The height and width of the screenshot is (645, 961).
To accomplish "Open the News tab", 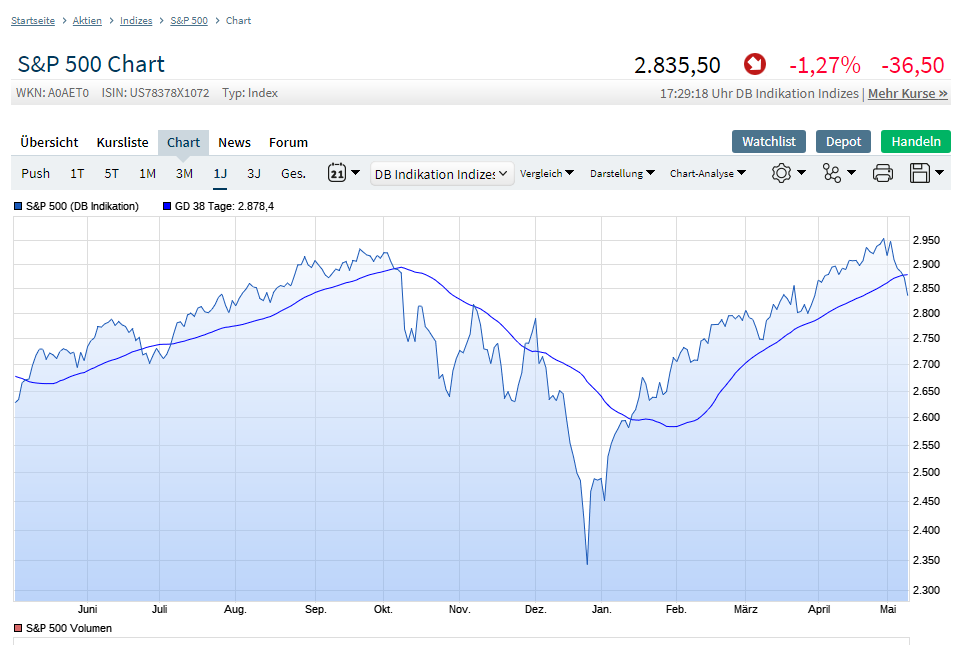I will 234,142.
